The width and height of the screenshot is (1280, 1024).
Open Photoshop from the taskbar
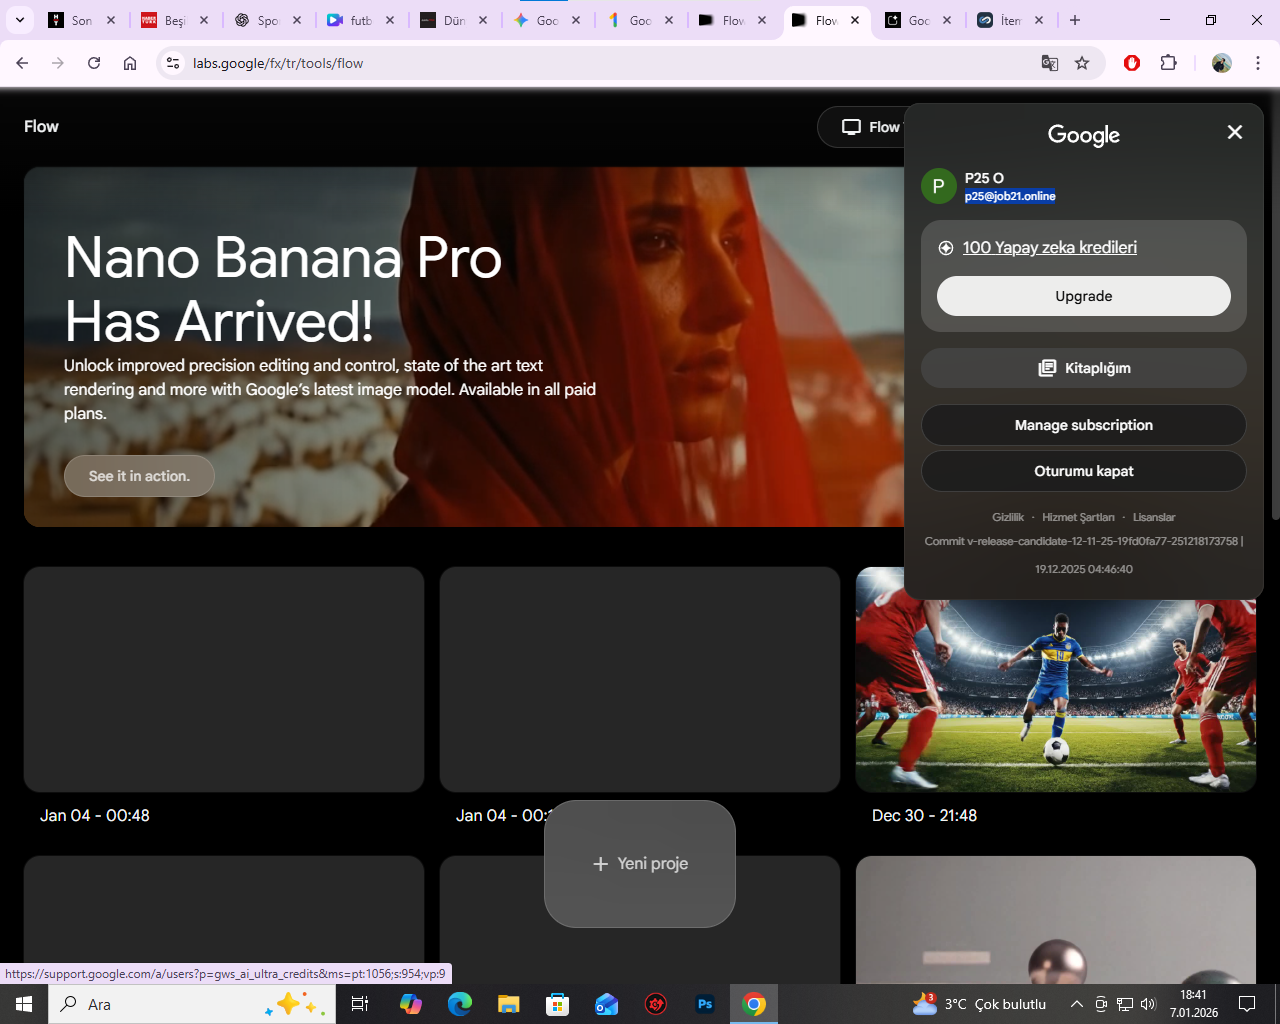(705, 1004)
